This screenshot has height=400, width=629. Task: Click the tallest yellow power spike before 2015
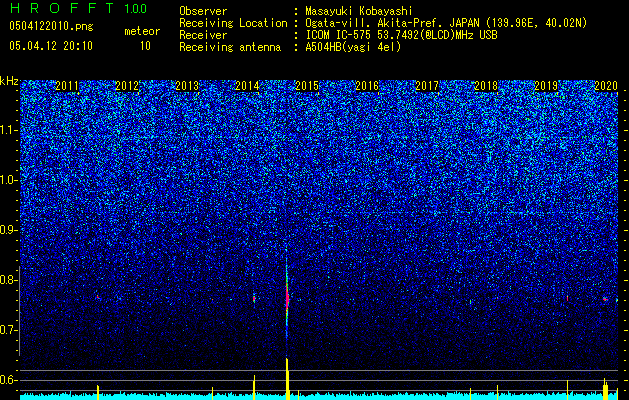[x=287, y=379]
